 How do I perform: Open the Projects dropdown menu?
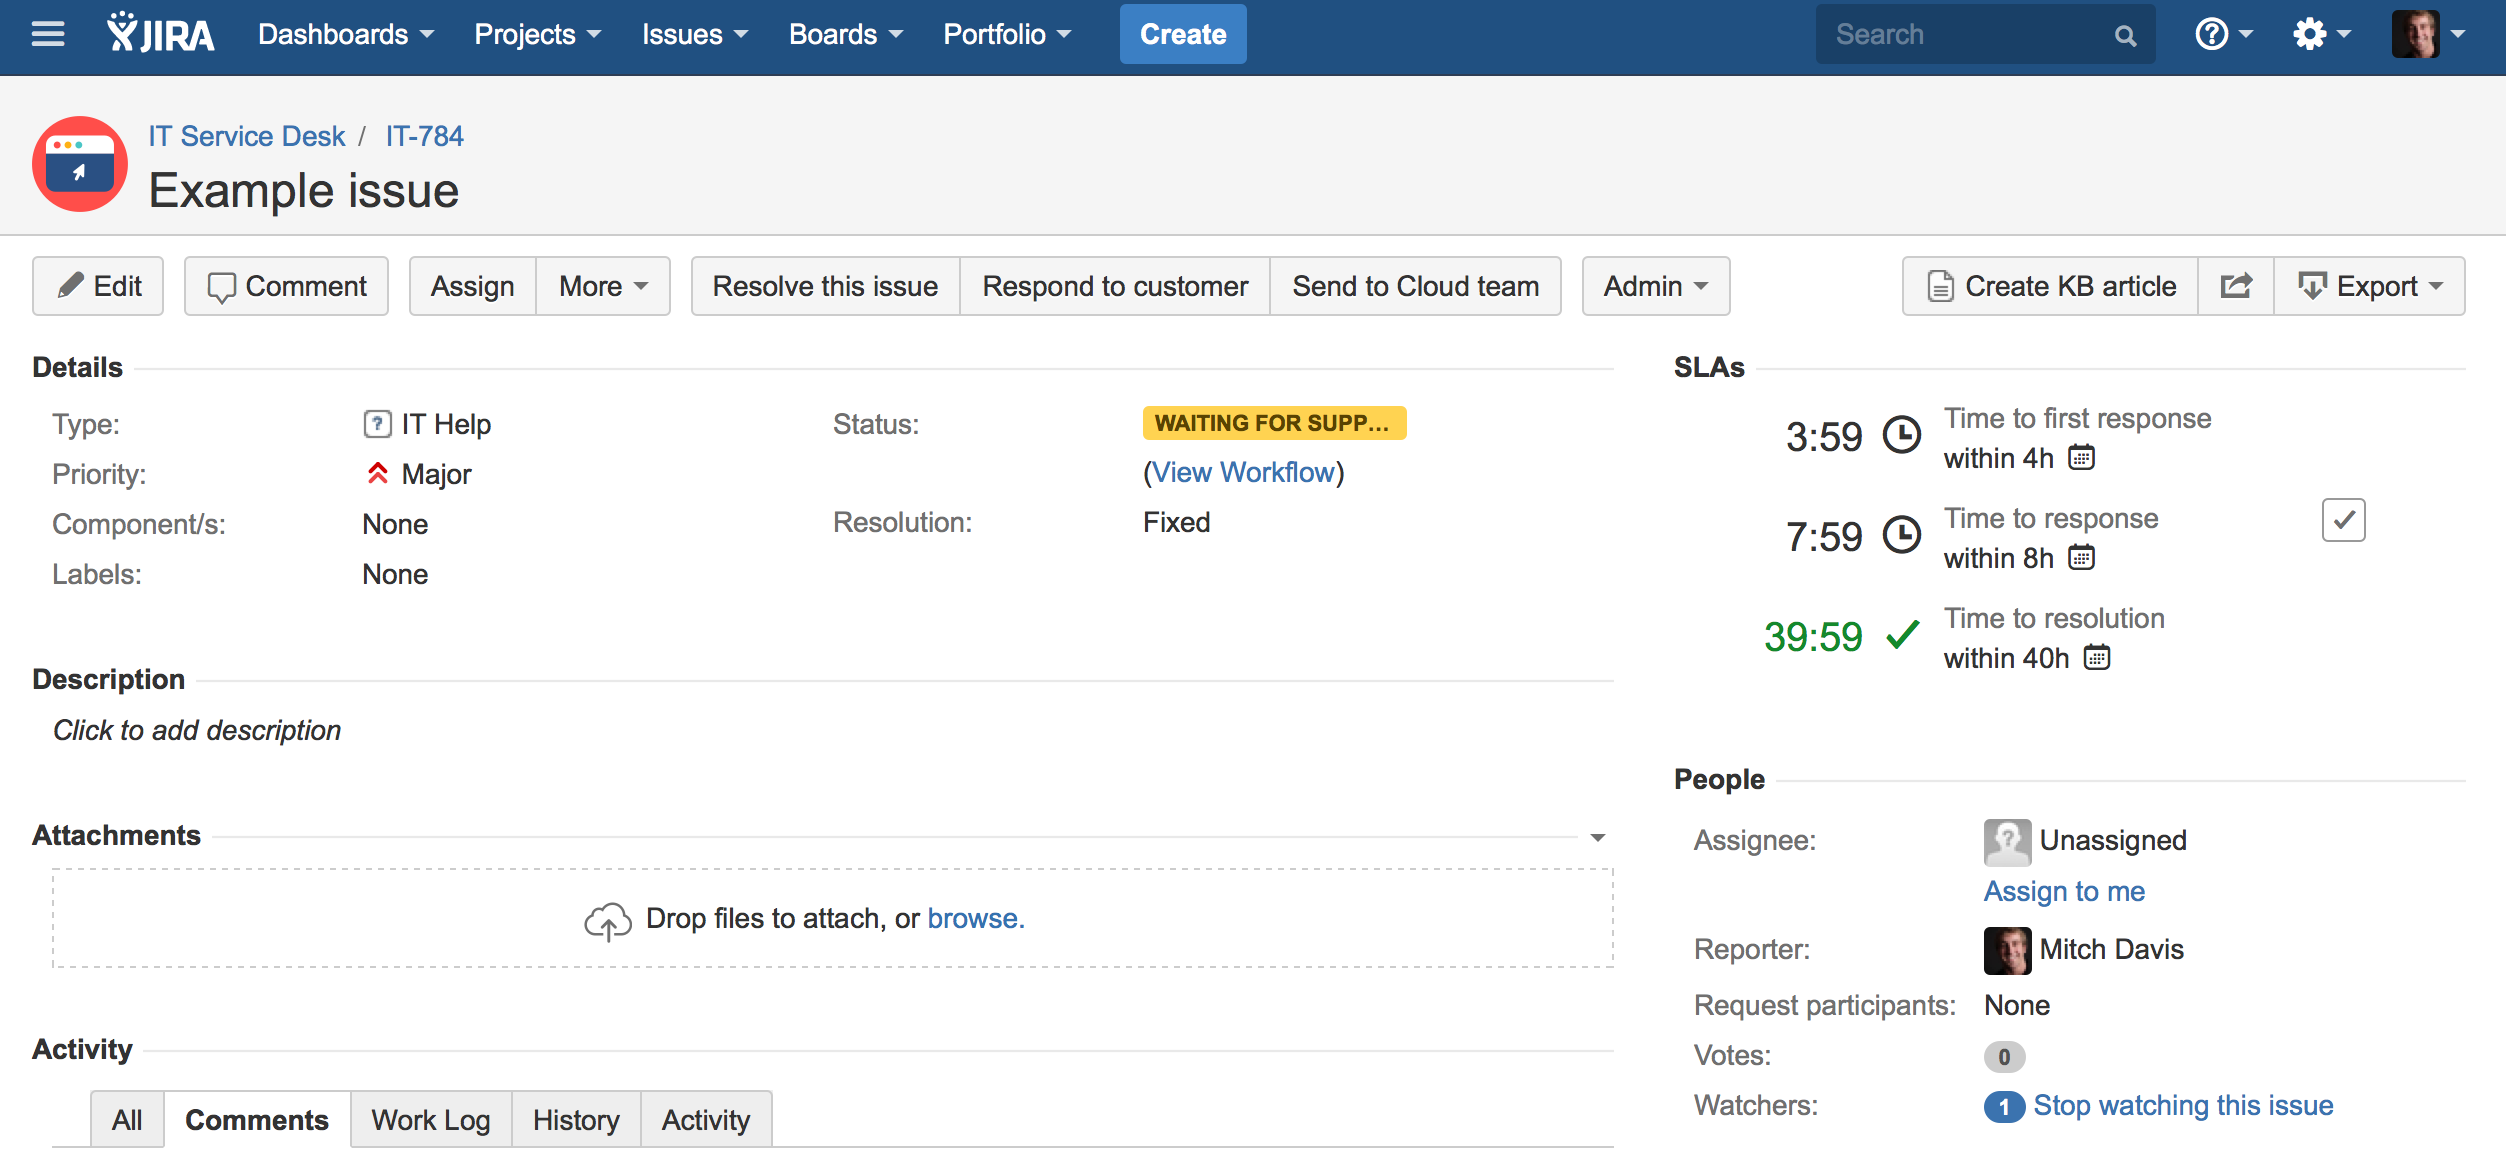click(x=538, y=35)
